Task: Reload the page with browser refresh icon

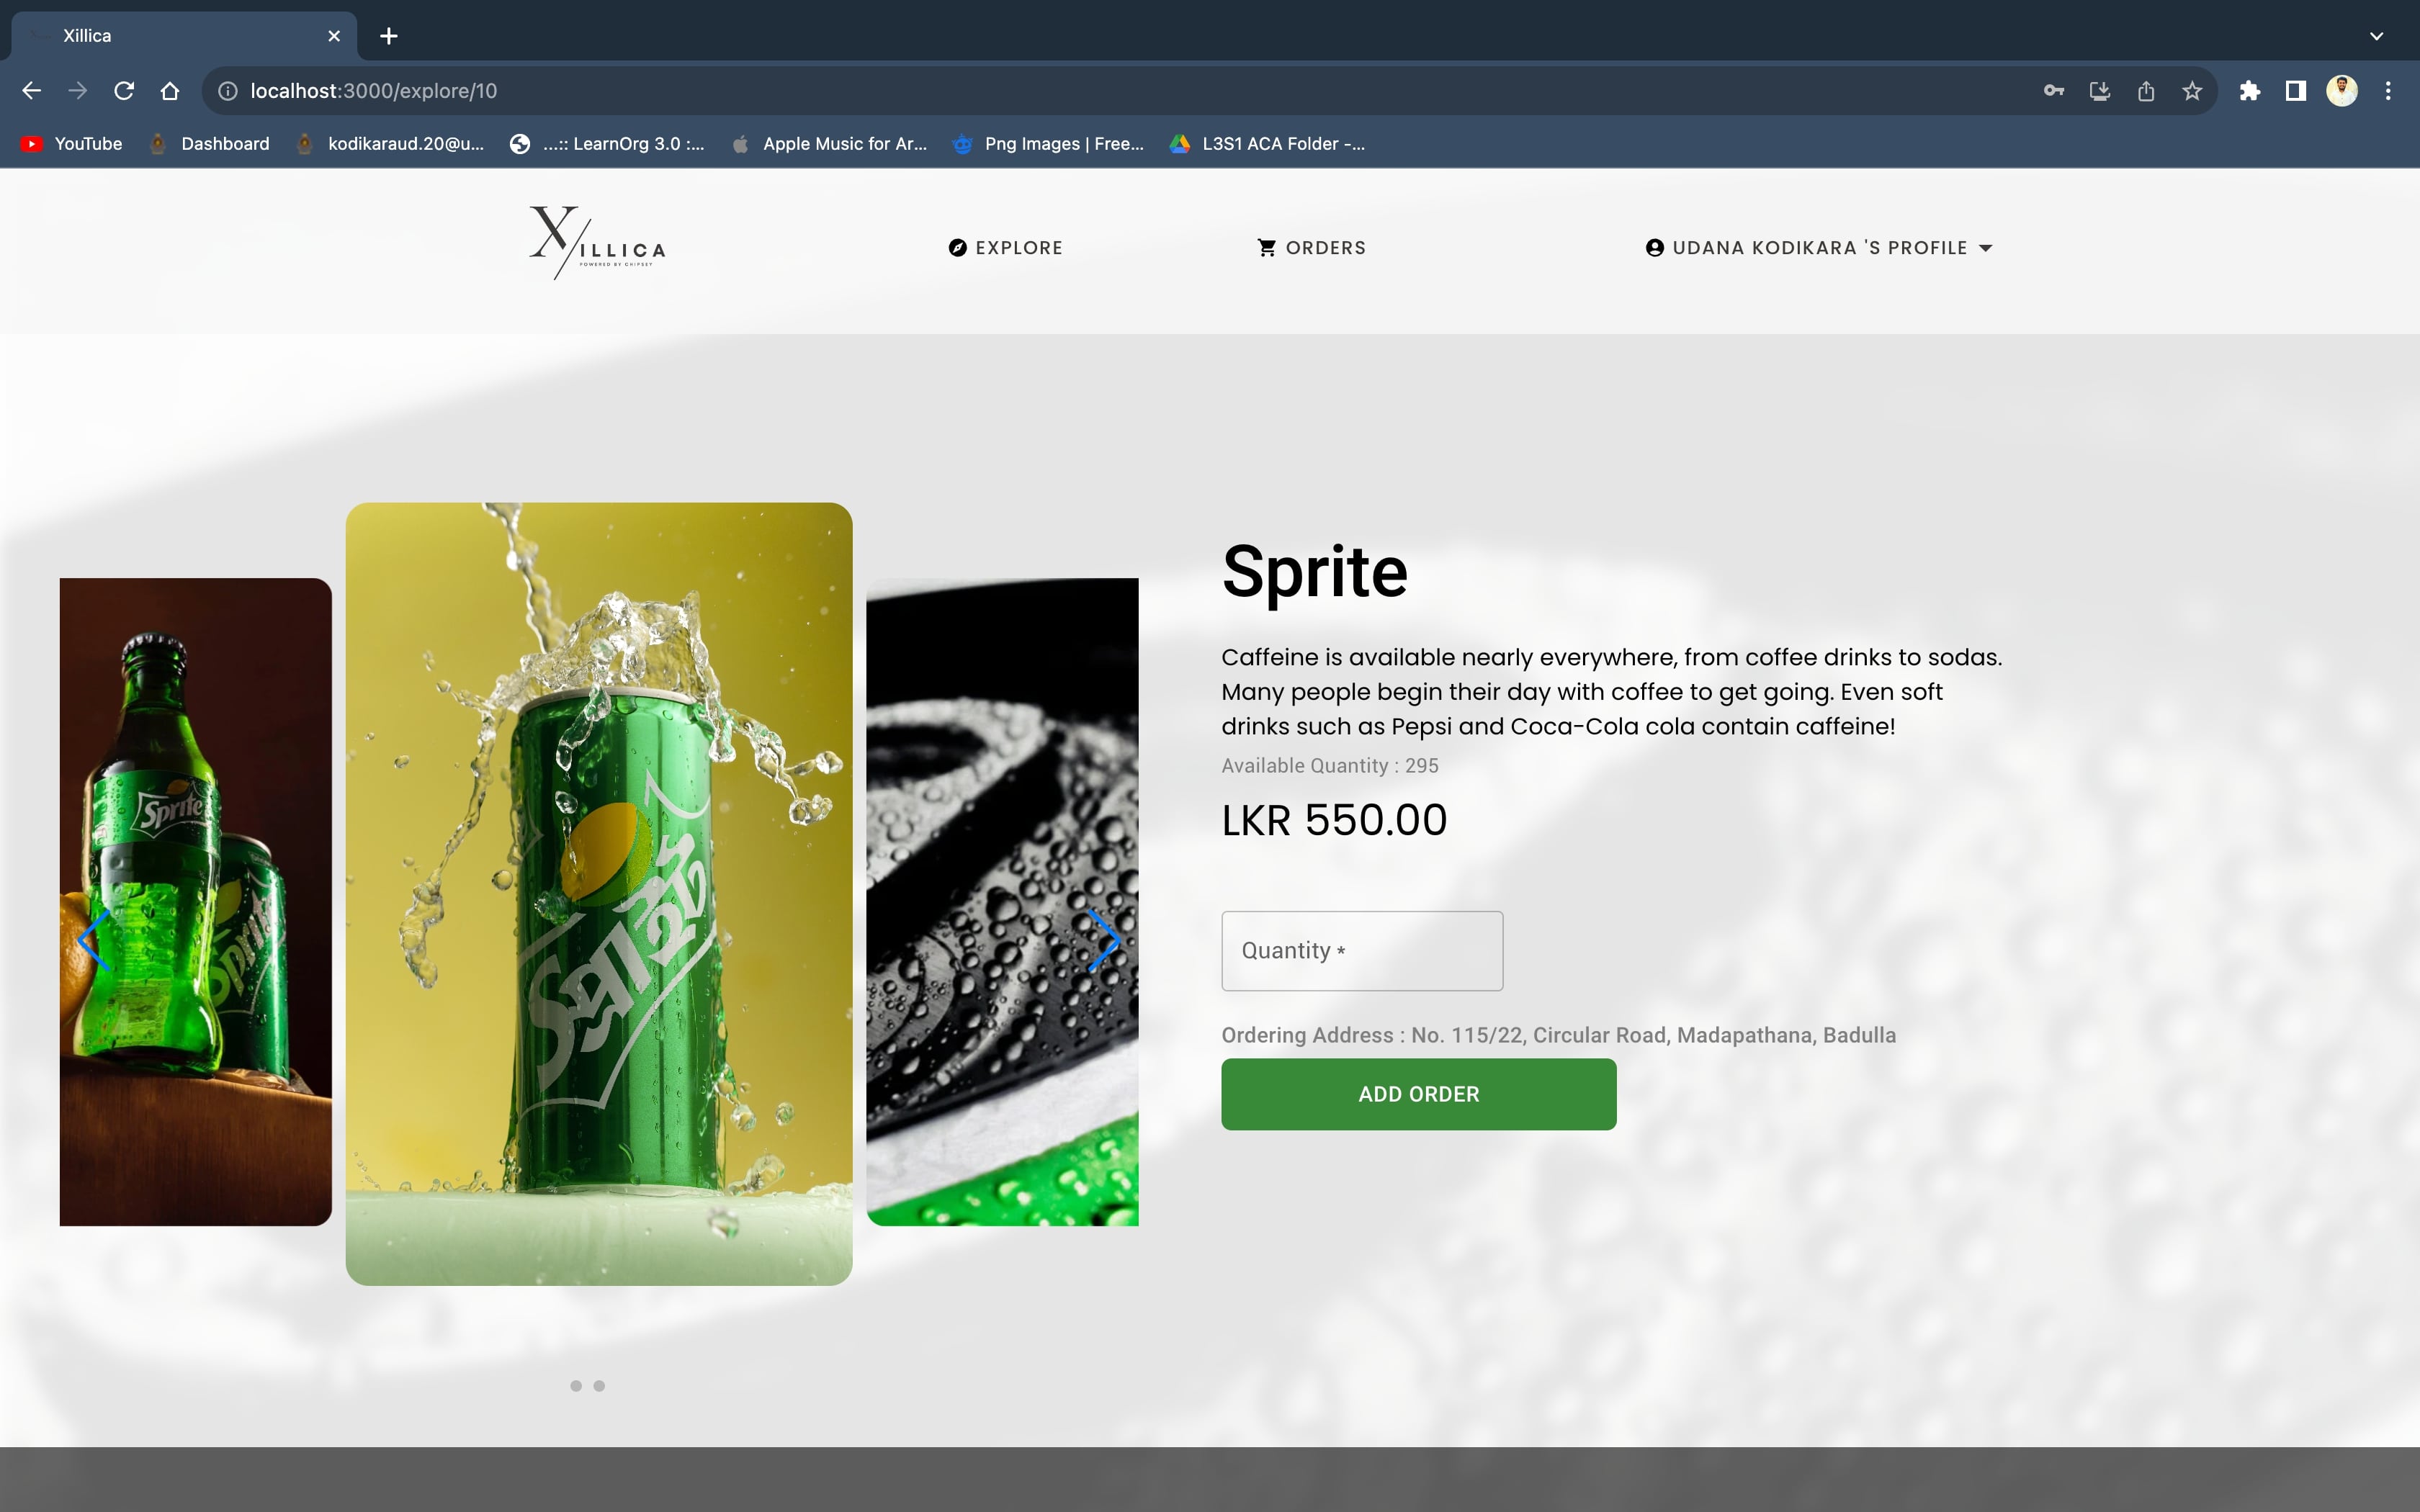Action: tap(124, 91)
